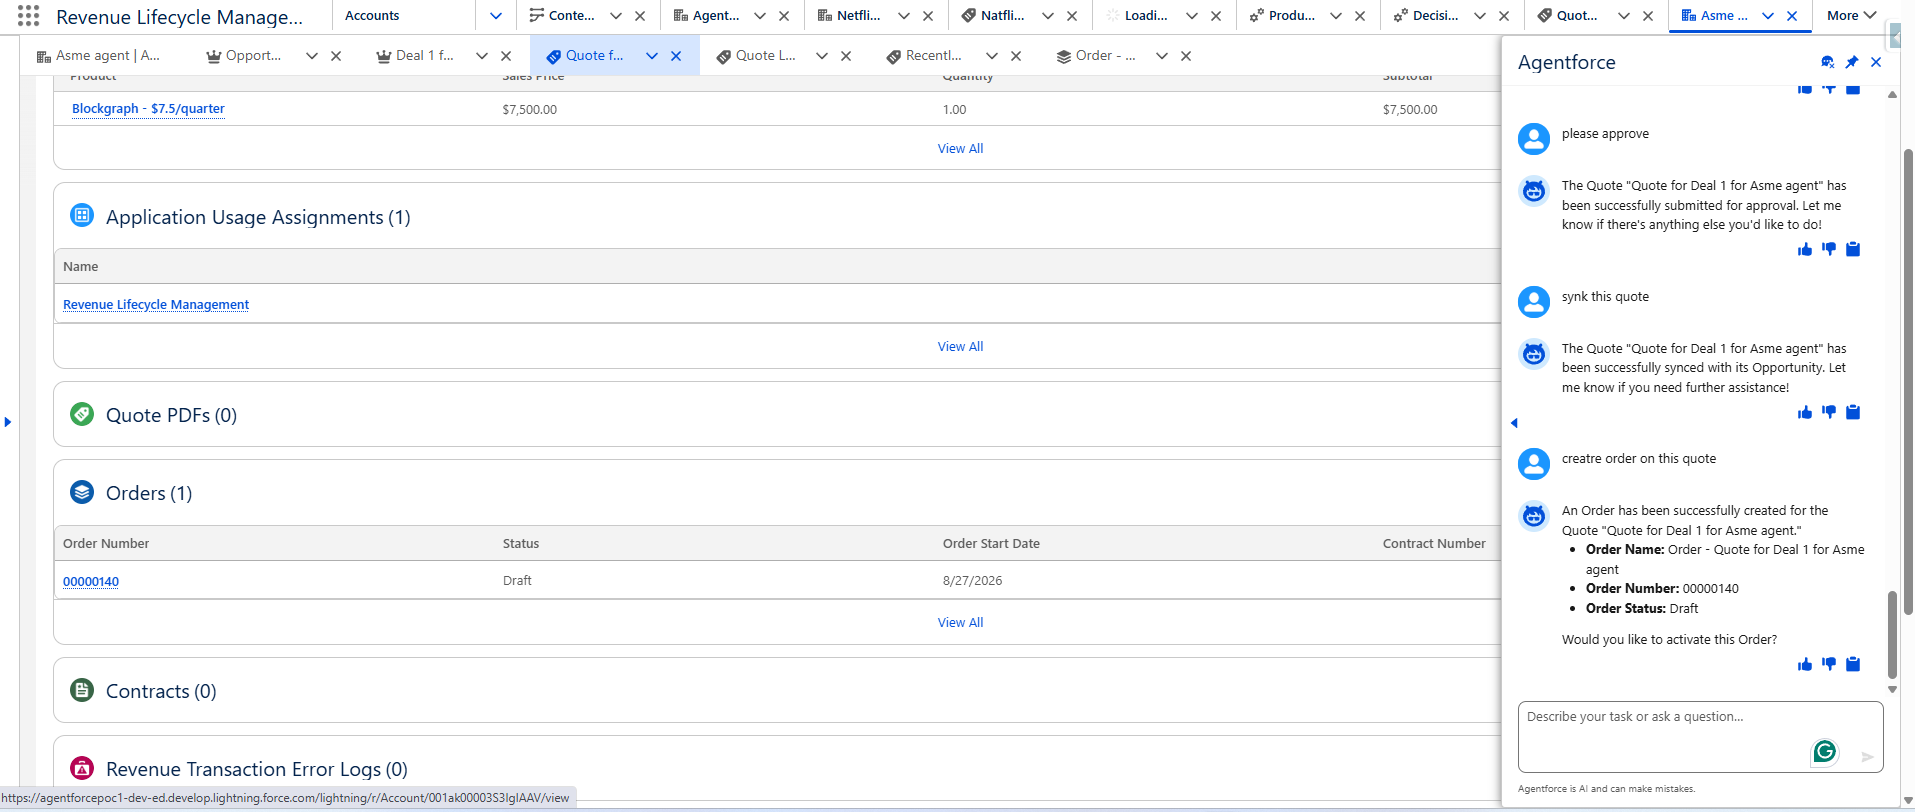The width and height of the screenshot is (1915, 812).
Task: Click the Application Usage Assignments section icon
Action: [82, 216]
